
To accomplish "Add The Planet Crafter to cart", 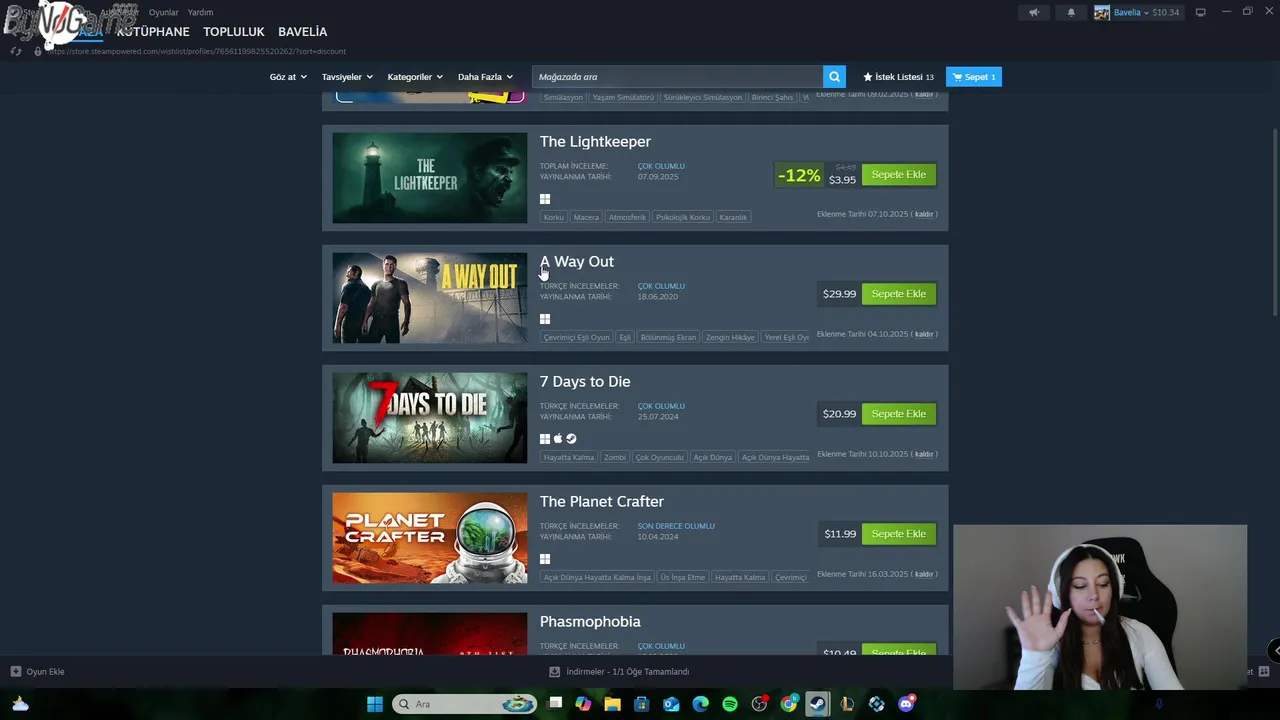I will tap(899, 534).
